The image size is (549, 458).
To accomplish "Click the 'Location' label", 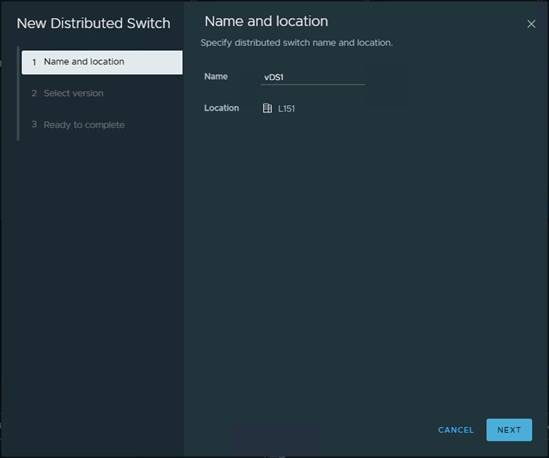I will pyautogui.click(x=222, y=108).
